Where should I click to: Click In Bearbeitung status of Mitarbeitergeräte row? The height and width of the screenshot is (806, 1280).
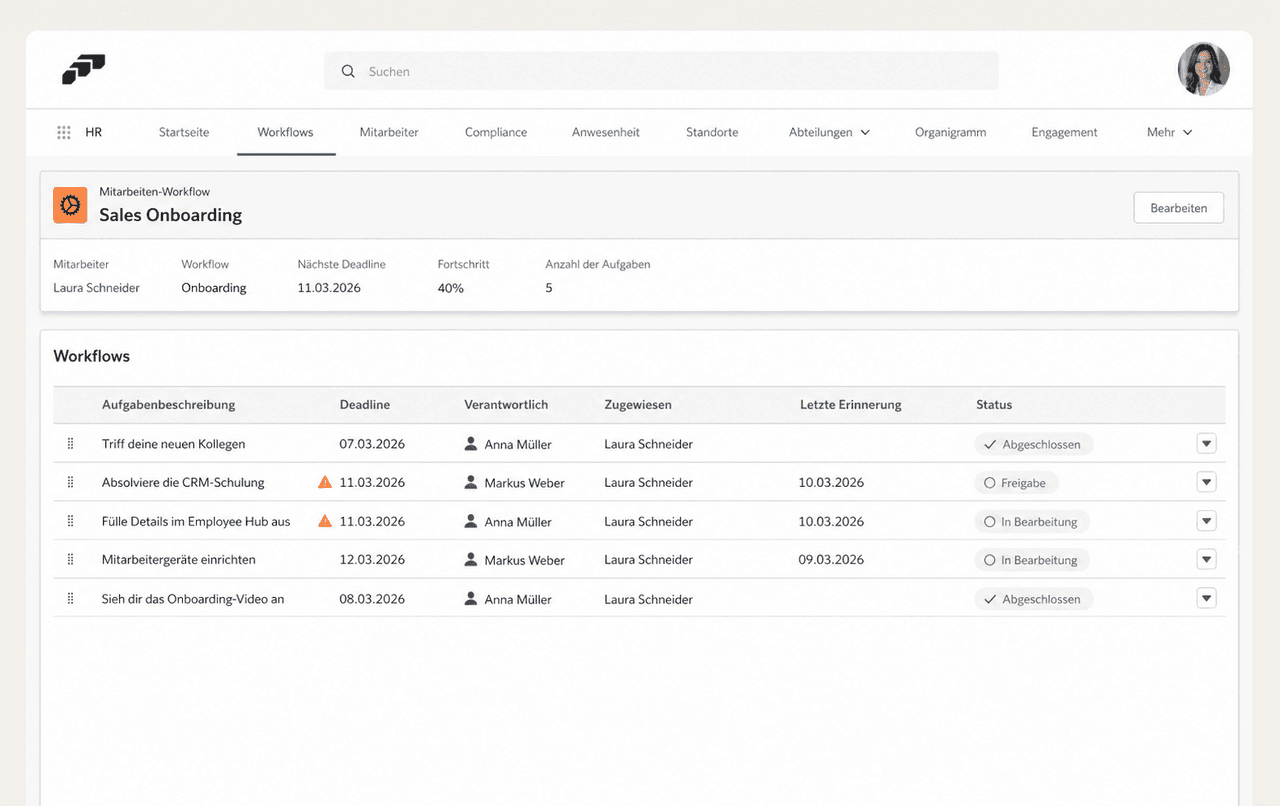click(x=1032, y=560)
